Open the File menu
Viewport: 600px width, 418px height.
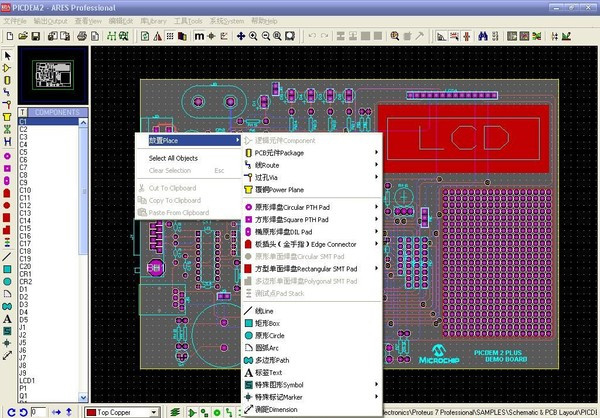pos(15,21)
